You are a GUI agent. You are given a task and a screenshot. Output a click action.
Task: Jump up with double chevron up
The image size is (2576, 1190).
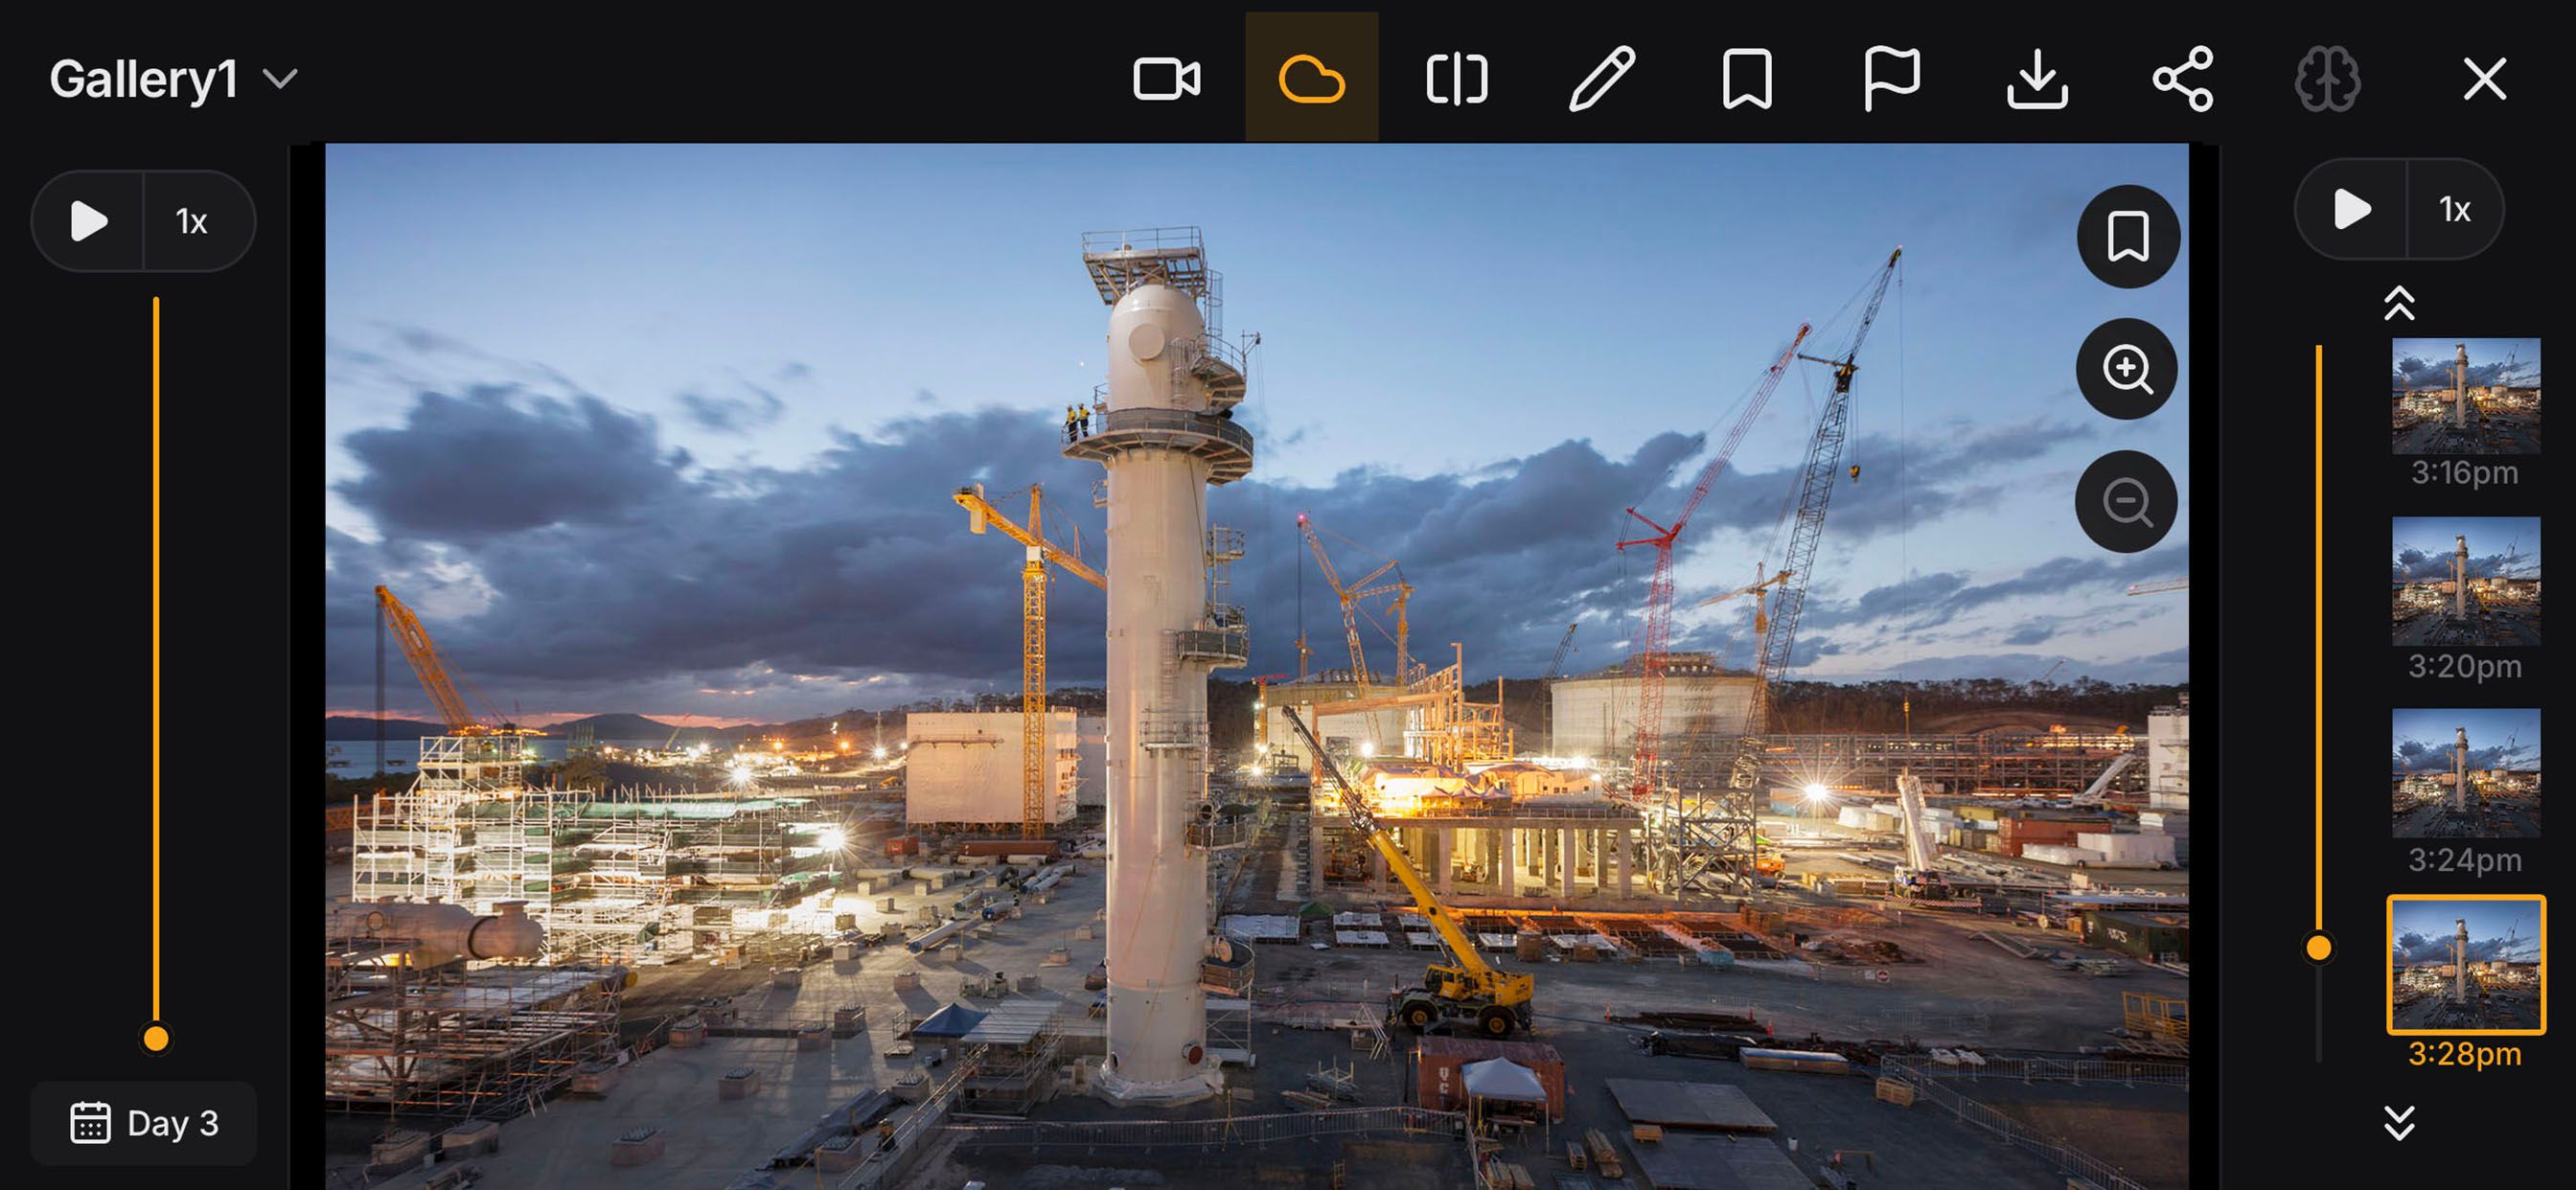(x=2399, y=303)
